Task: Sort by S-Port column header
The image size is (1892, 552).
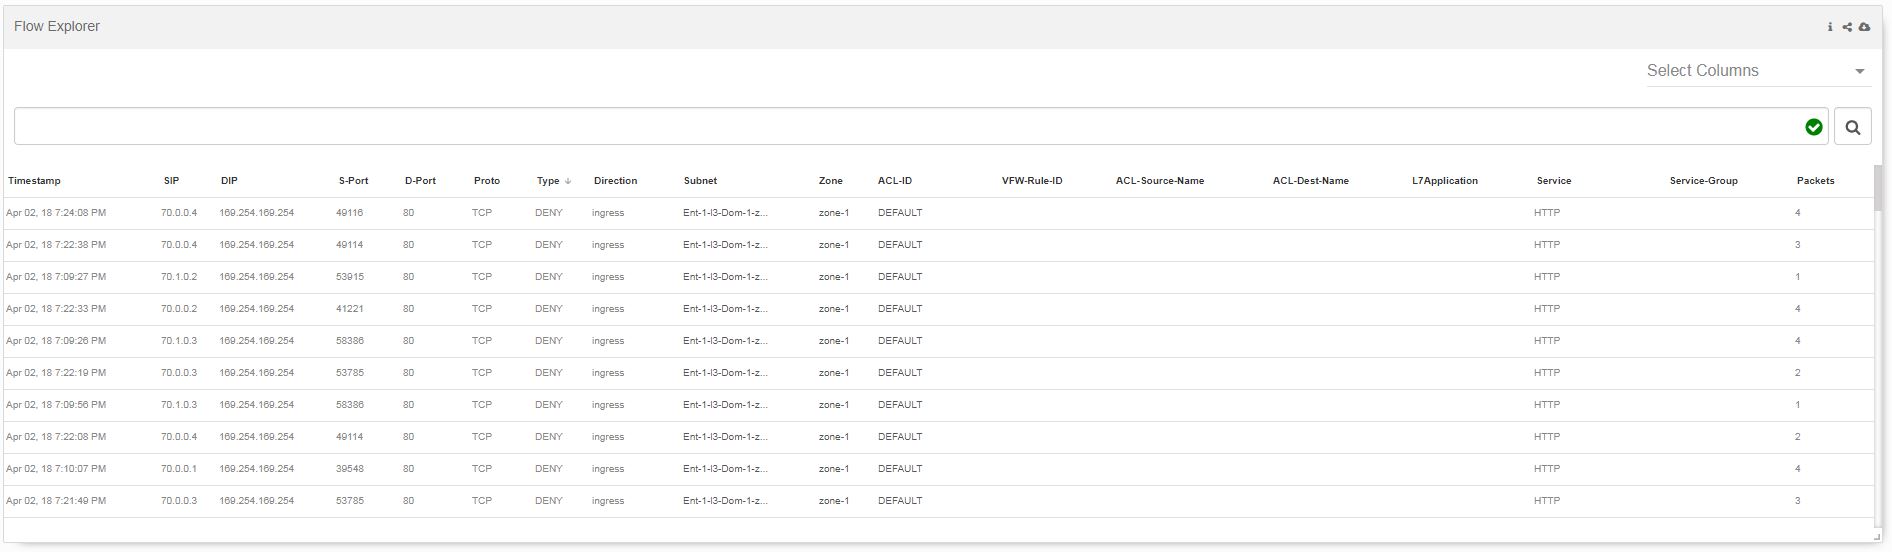Action: click(353, 181)
